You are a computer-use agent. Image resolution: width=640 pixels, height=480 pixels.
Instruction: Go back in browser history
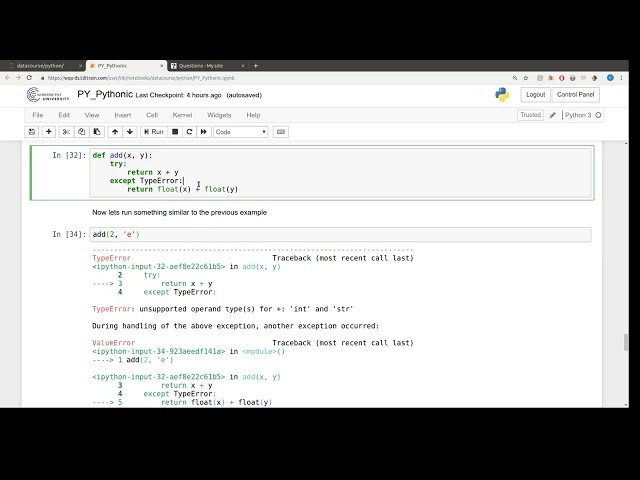pos(7,78)
